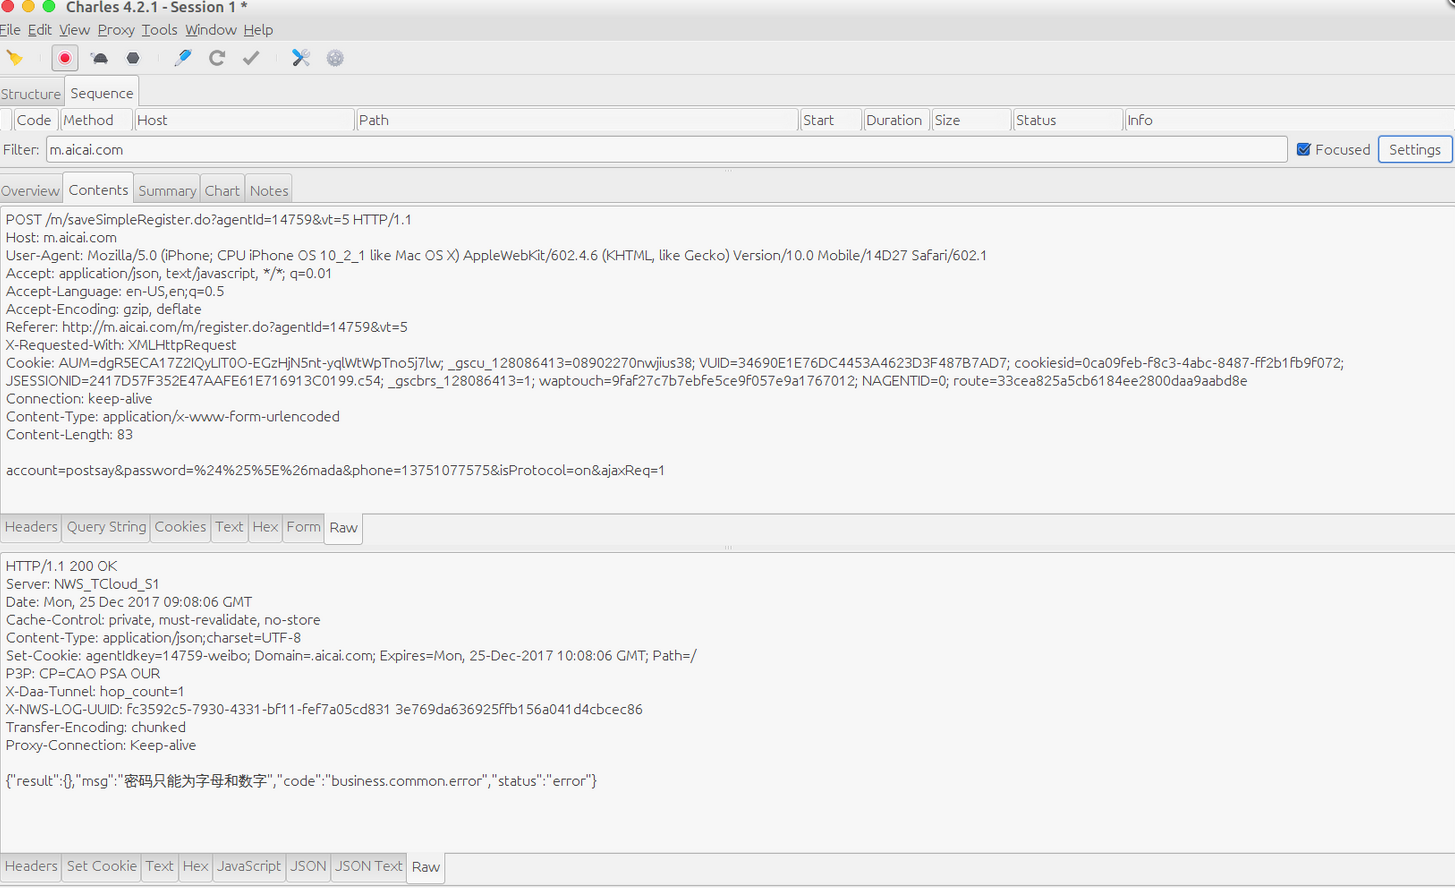Image resolution: width=1455 pixels, height=888 pixels.
Task: Open the Help menu
Action: pyautogui.click(x=258, y=30)
